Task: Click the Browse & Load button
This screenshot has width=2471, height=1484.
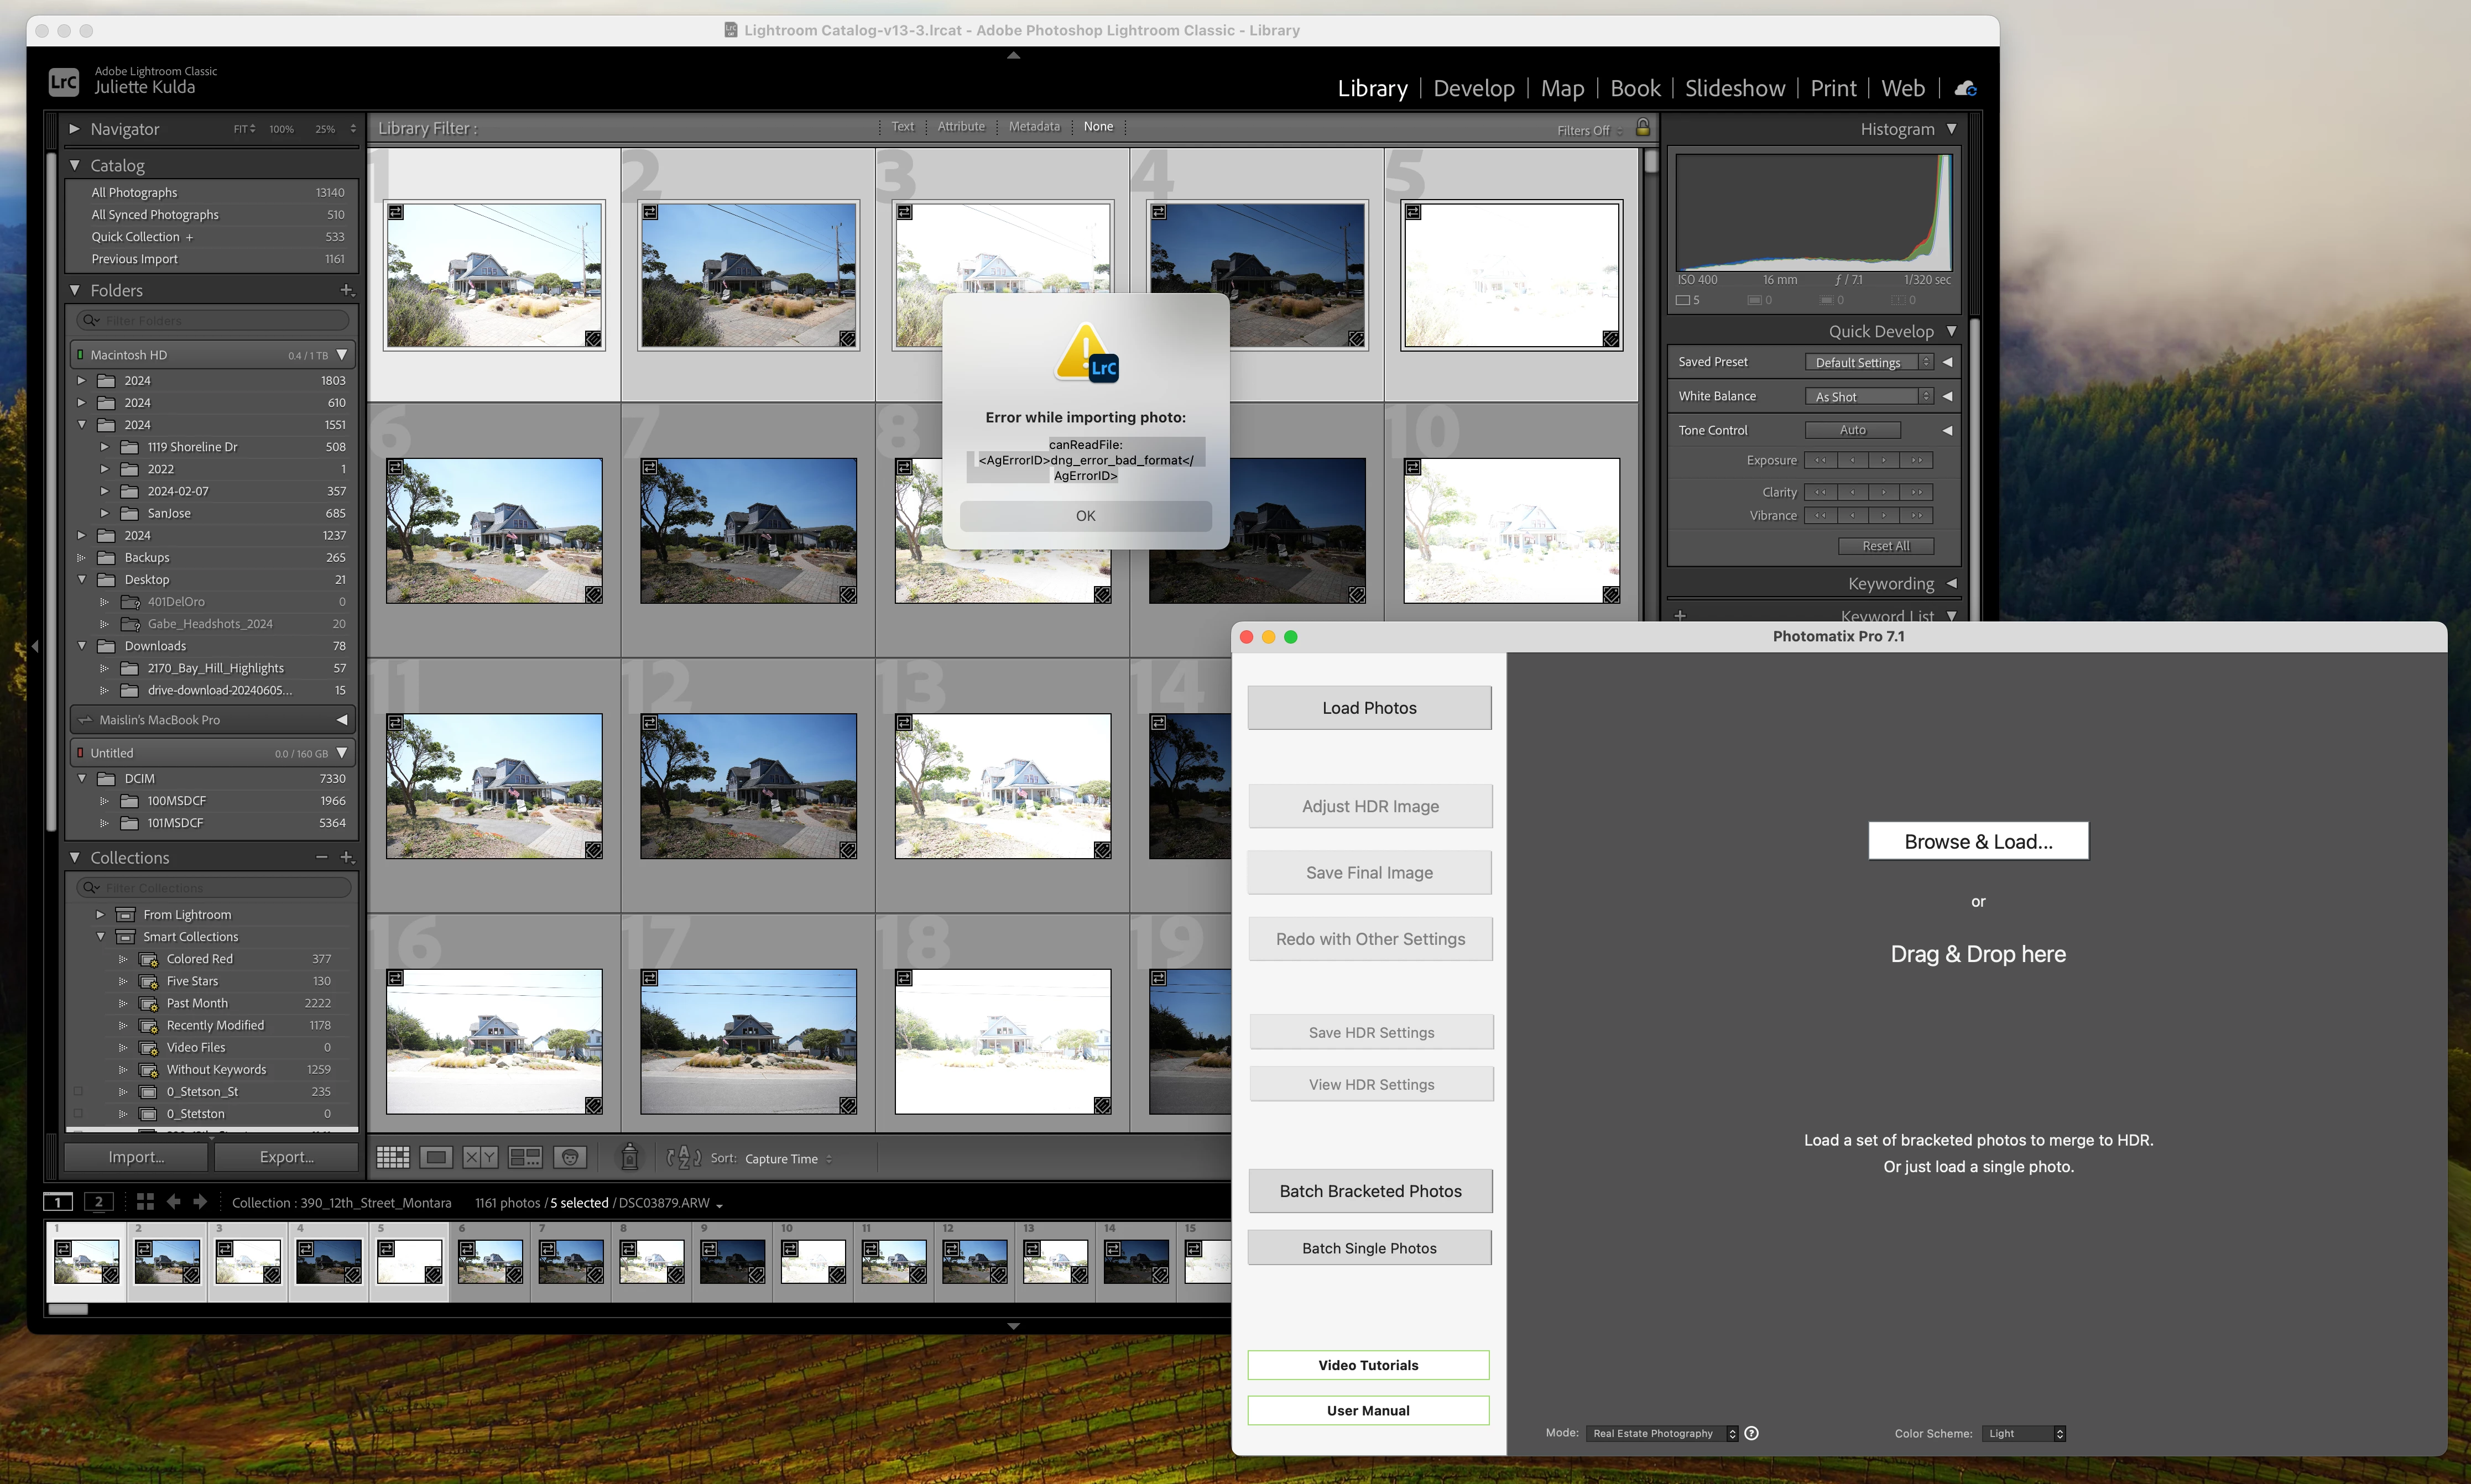Action: (1977, 841)
